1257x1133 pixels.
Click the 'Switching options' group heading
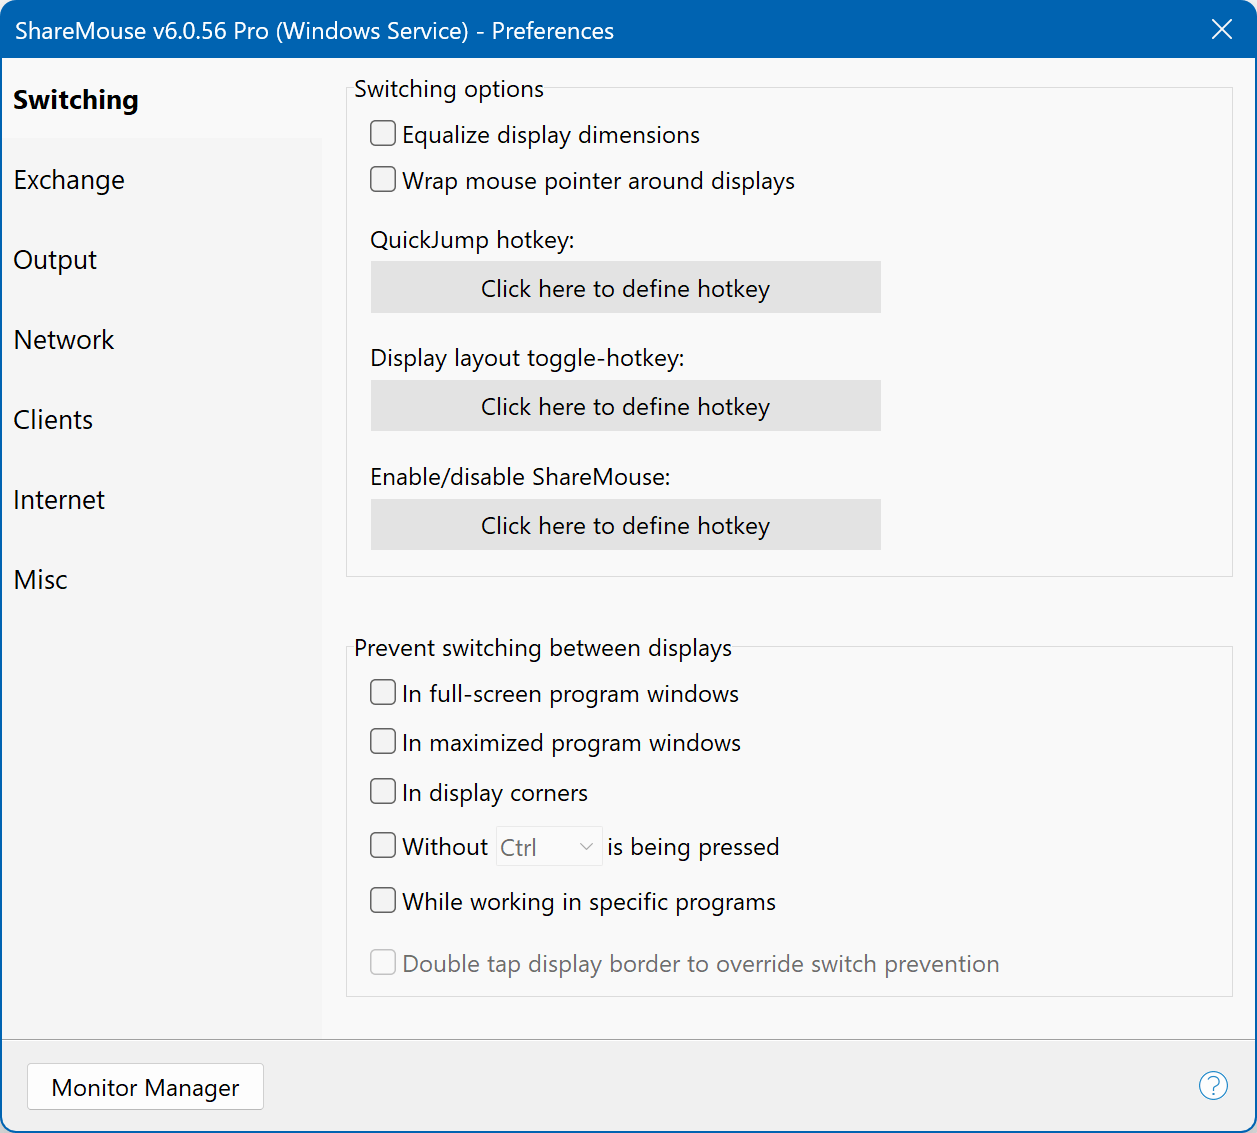click(x=449, y=89)
